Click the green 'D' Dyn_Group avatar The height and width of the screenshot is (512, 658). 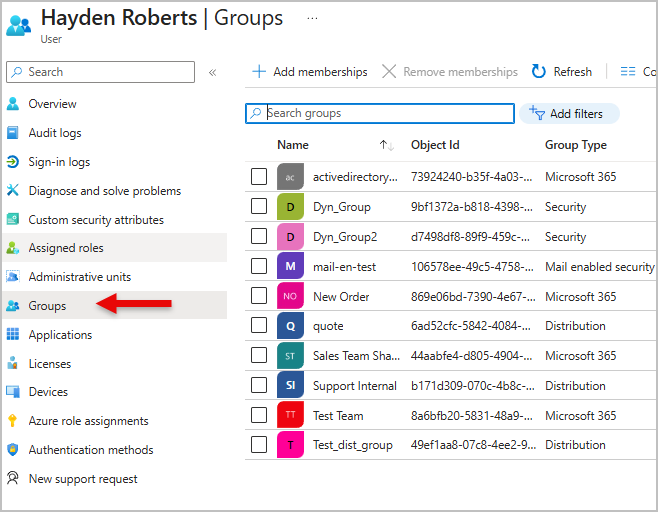(290, 206)
